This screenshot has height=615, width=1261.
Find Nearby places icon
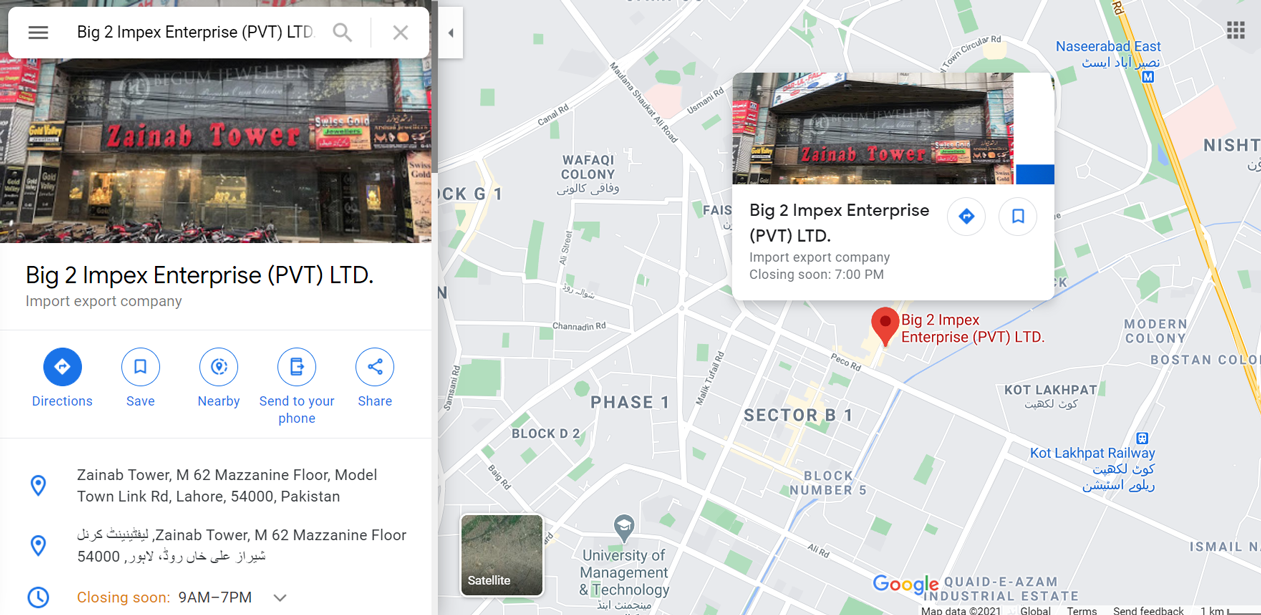click(x=218, y=367)
